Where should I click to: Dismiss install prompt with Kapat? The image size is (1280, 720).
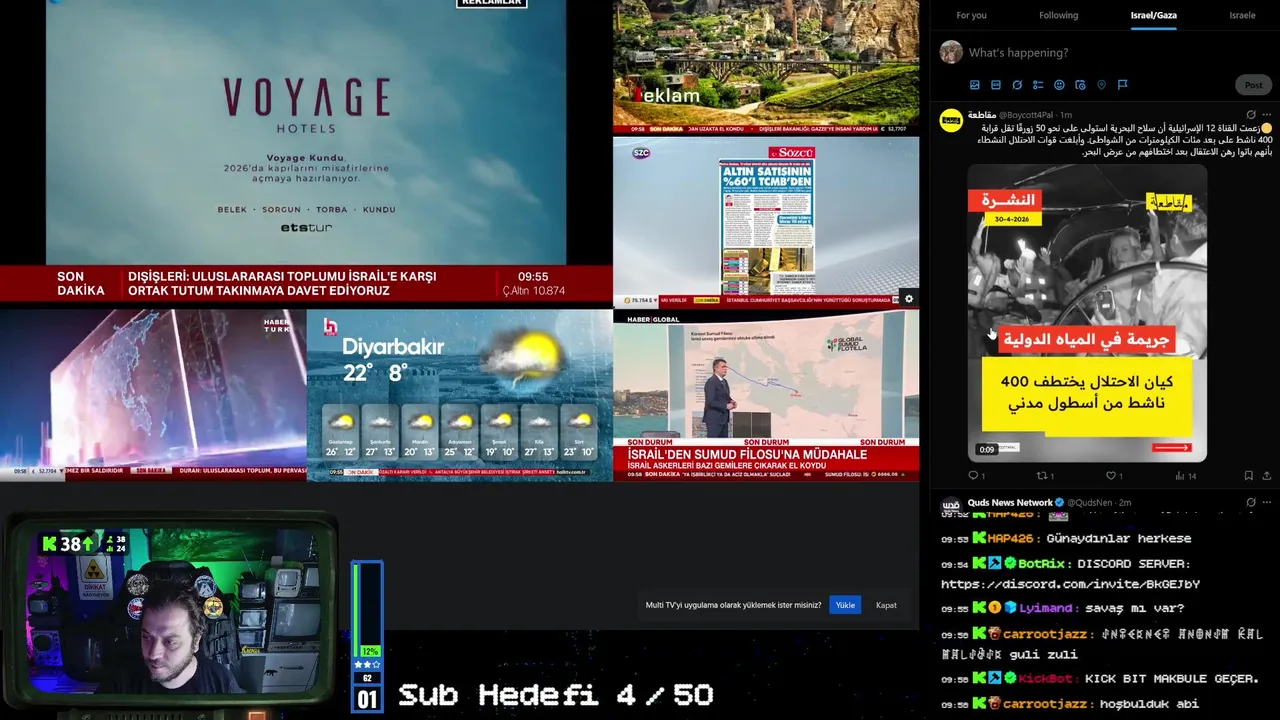pyautogui.click(x=886, y=605)
